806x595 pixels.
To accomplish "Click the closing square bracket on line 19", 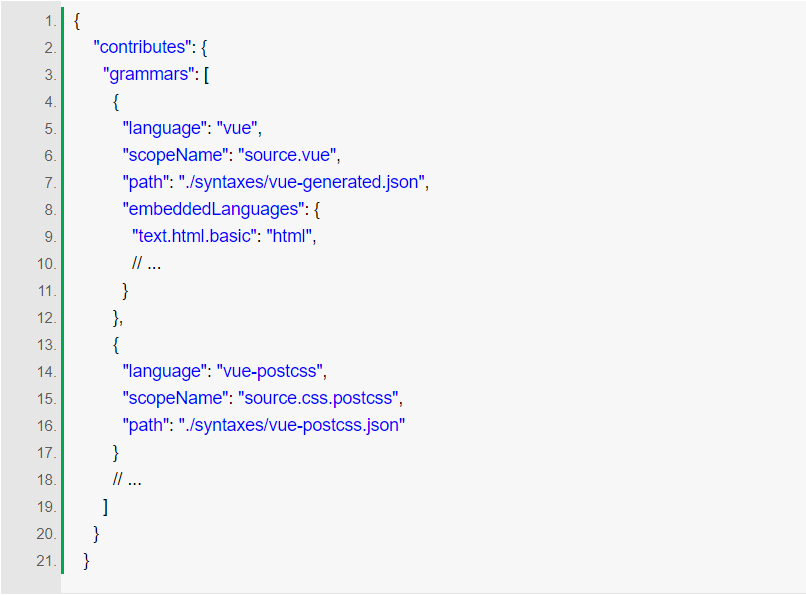I will (x=105, y=507).
